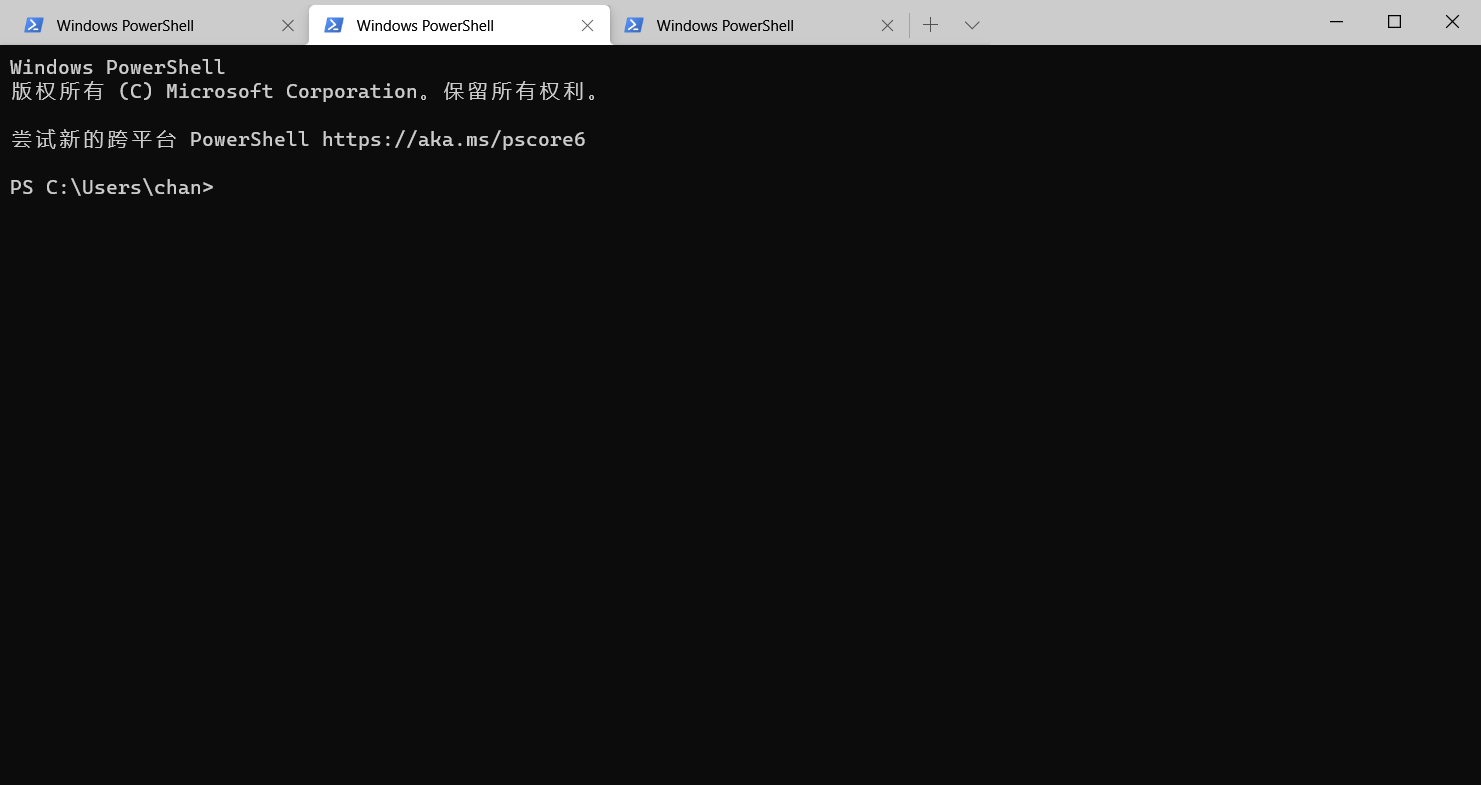Close the first Windows PowerShell tab
Image resolution: width=1481 pixels, height=785 pixels.
(x=288, y=26)
